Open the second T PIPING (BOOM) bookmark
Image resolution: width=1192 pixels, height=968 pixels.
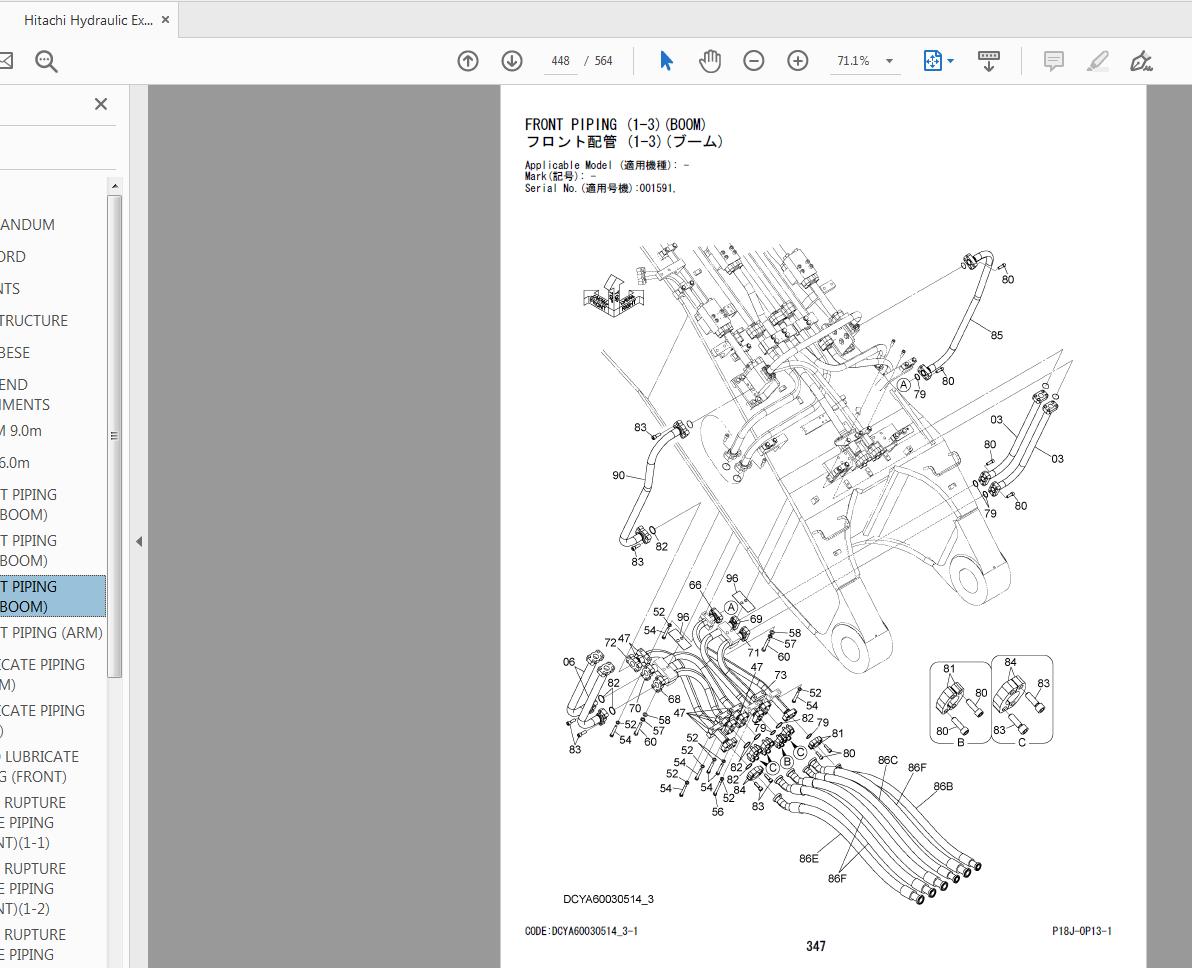(x=29, y=551)
